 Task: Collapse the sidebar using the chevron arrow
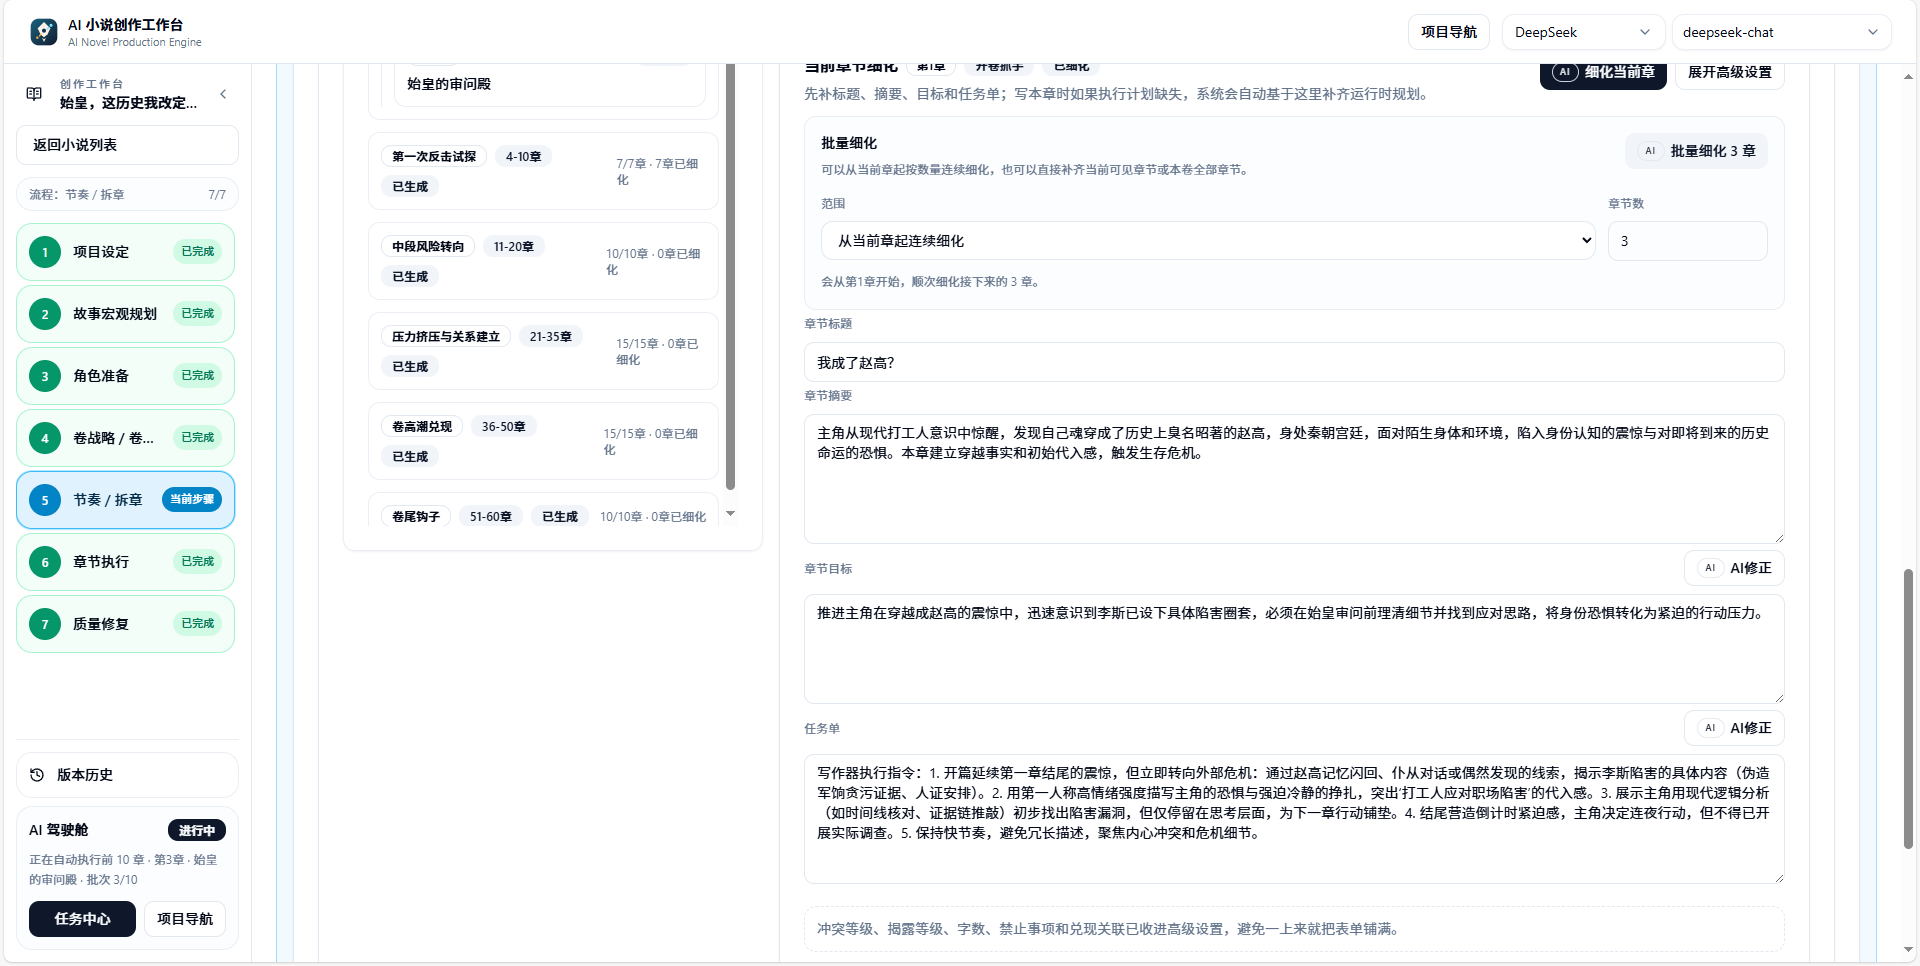(223, 93)
